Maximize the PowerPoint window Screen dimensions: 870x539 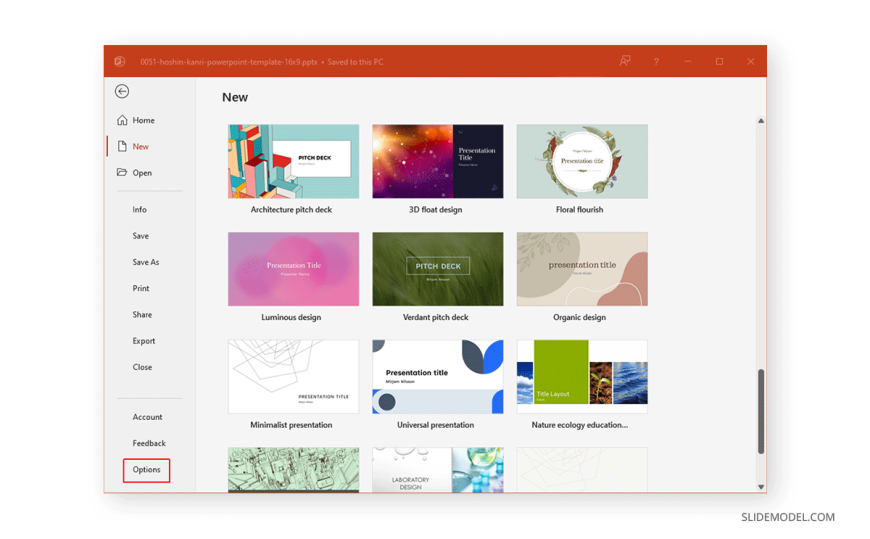click(x=719, y=61)
